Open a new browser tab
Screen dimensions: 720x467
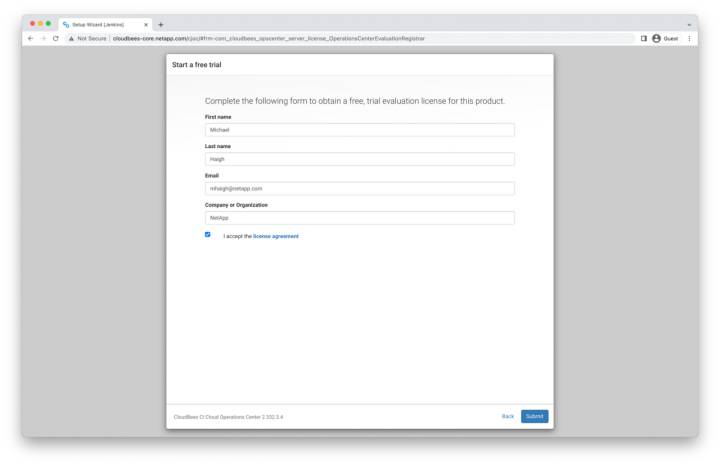pos(161,24)
